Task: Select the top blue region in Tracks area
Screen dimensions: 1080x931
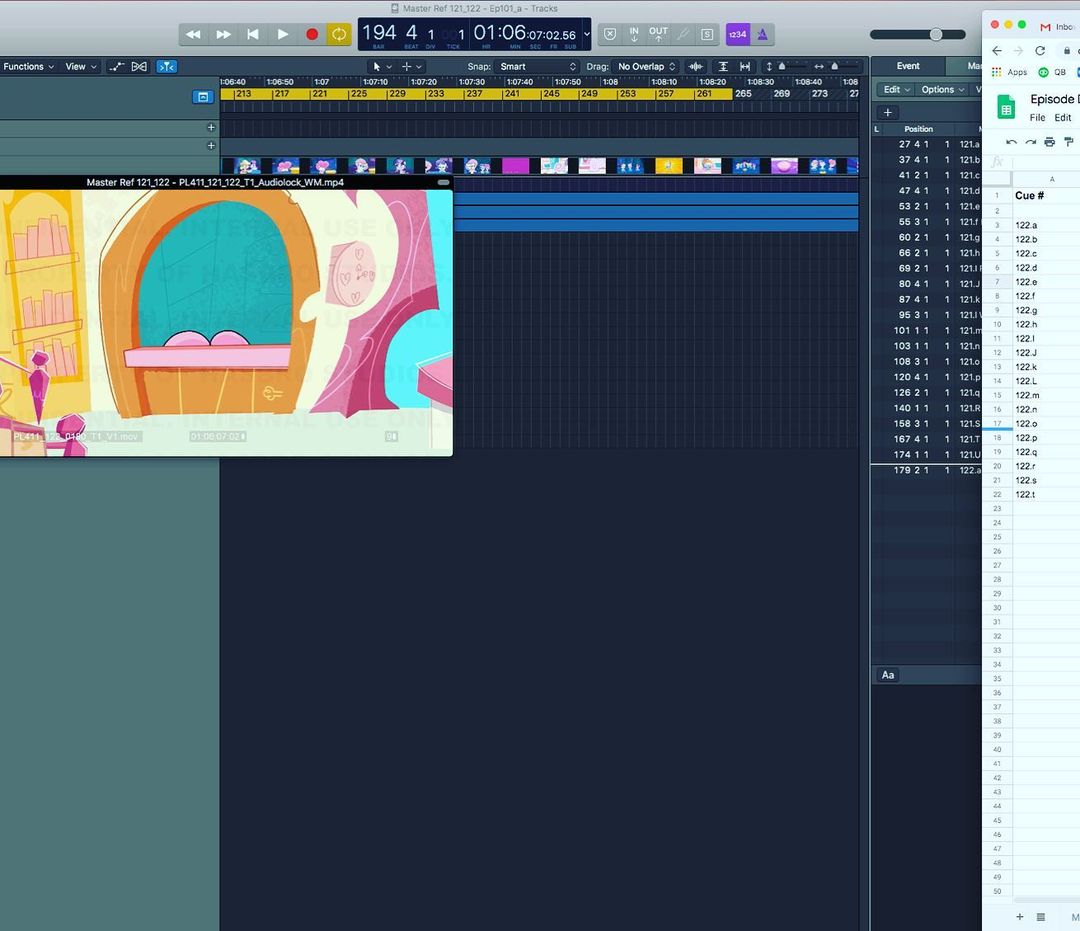Action: (x=656, y=199)
